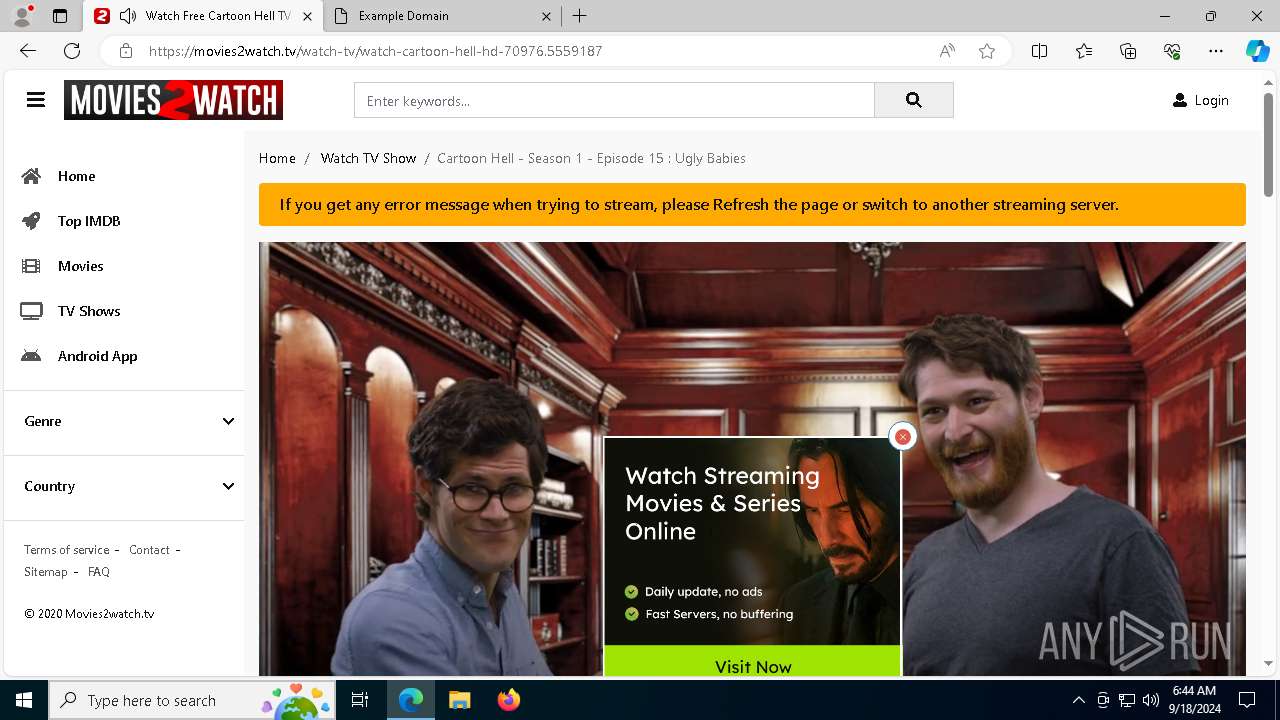Open Collections in Edge toolbar
The image size is (1280, 720).
tap(1128, 51)
